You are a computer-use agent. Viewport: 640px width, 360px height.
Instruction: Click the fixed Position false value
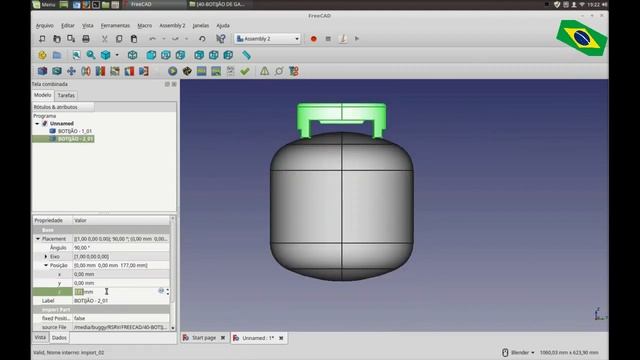[x=121, y=318]
